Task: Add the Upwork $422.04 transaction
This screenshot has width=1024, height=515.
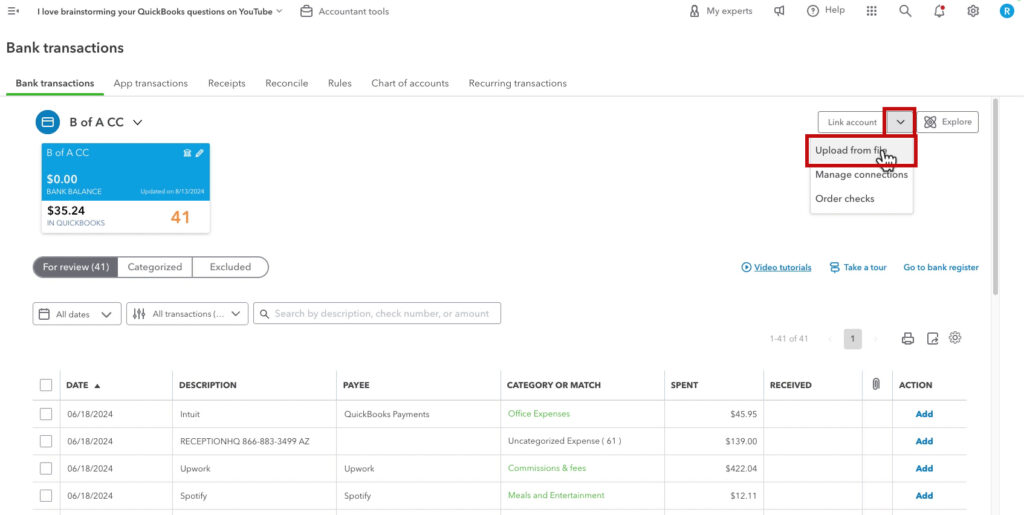Action: [x=924, y=469]
